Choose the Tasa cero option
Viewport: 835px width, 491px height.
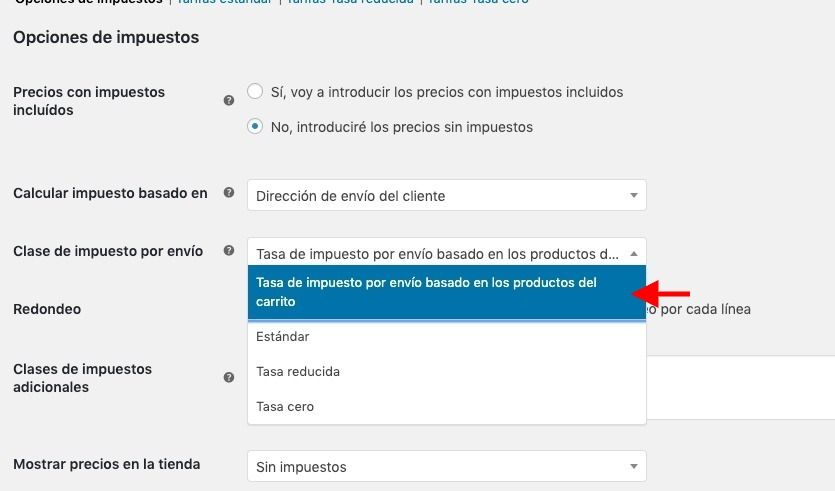447,407
